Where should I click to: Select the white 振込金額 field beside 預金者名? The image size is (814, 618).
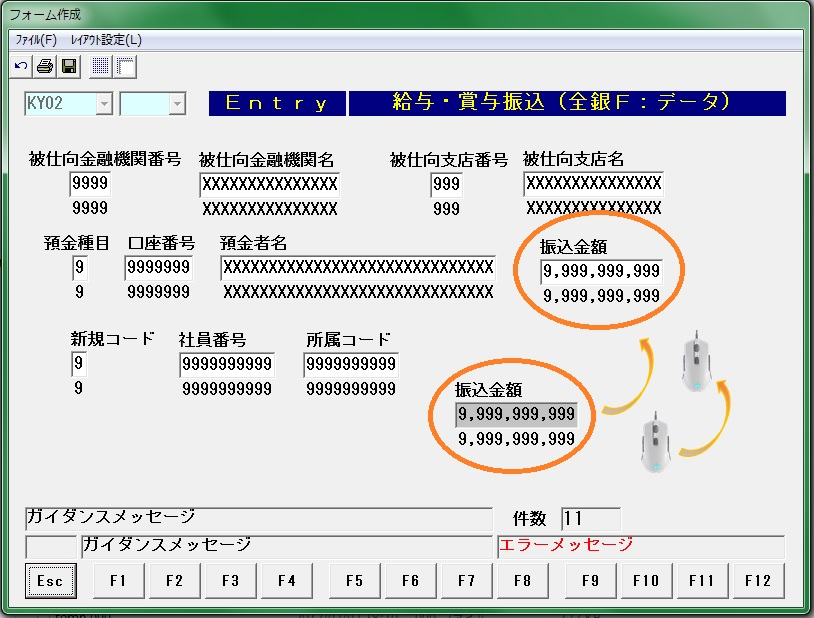click(x=601, y=272)
